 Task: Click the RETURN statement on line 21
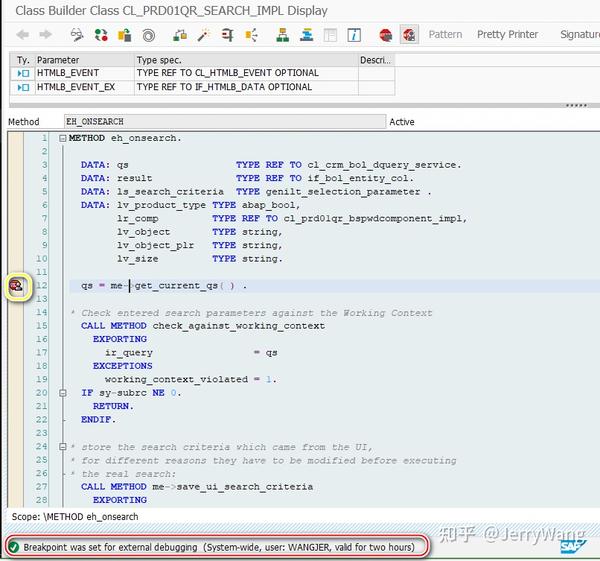pos(113,406)
